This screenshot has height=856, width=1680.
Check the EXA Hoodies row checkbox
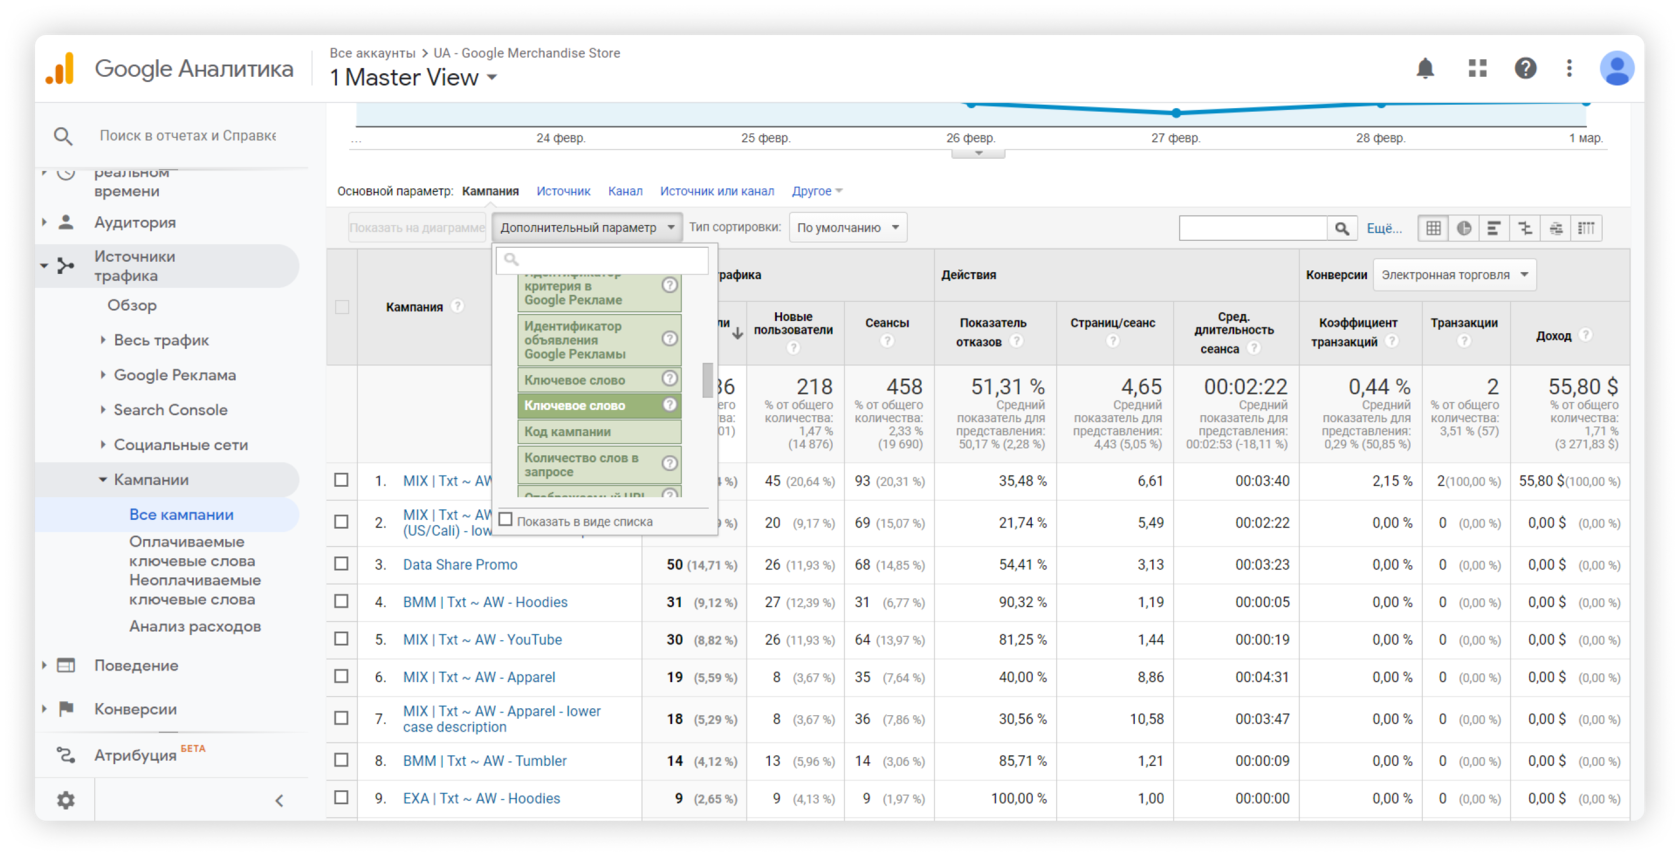point(341,797)
